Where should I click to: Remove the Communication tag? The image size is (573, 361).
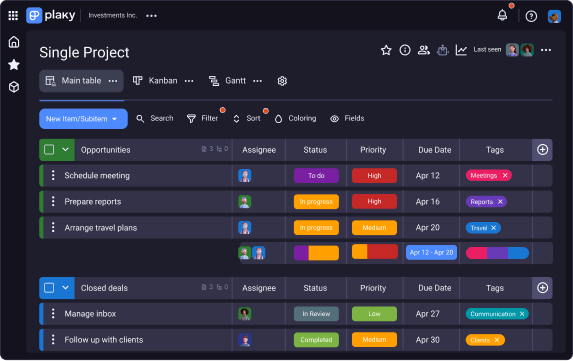[522, 314]
